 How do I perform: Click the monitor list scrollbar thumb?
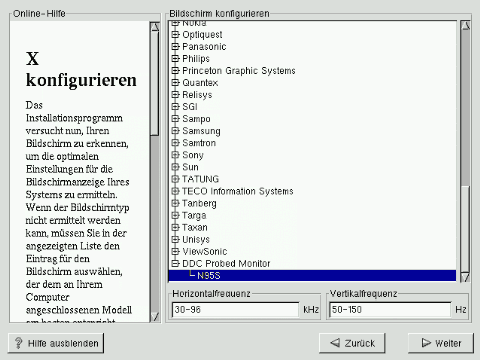point(465,229)
